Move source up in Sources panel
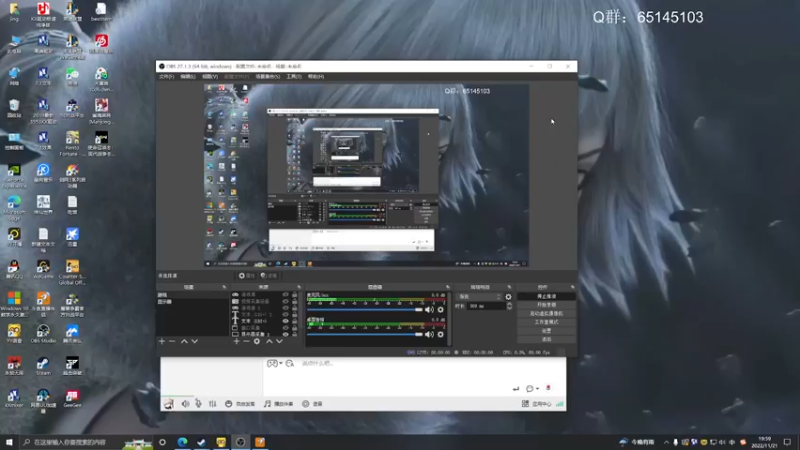Viewport: 800px width, 450px height. [x=269, y=341]
